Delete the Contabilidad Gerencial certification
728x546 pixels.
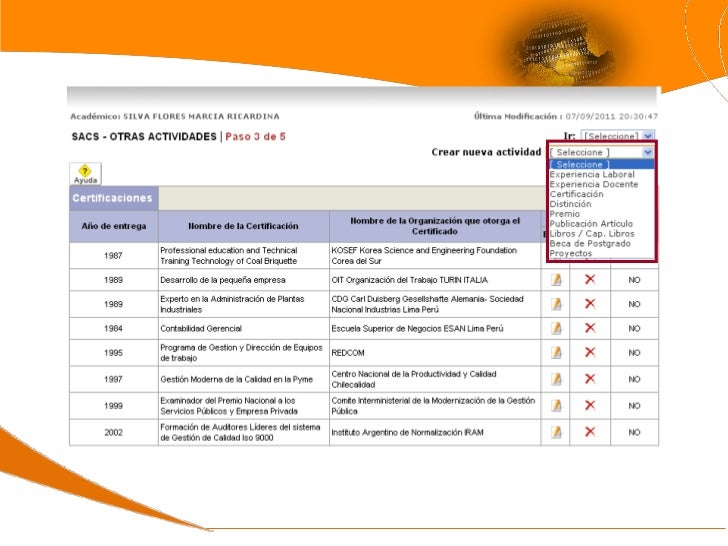coord(590,328)
